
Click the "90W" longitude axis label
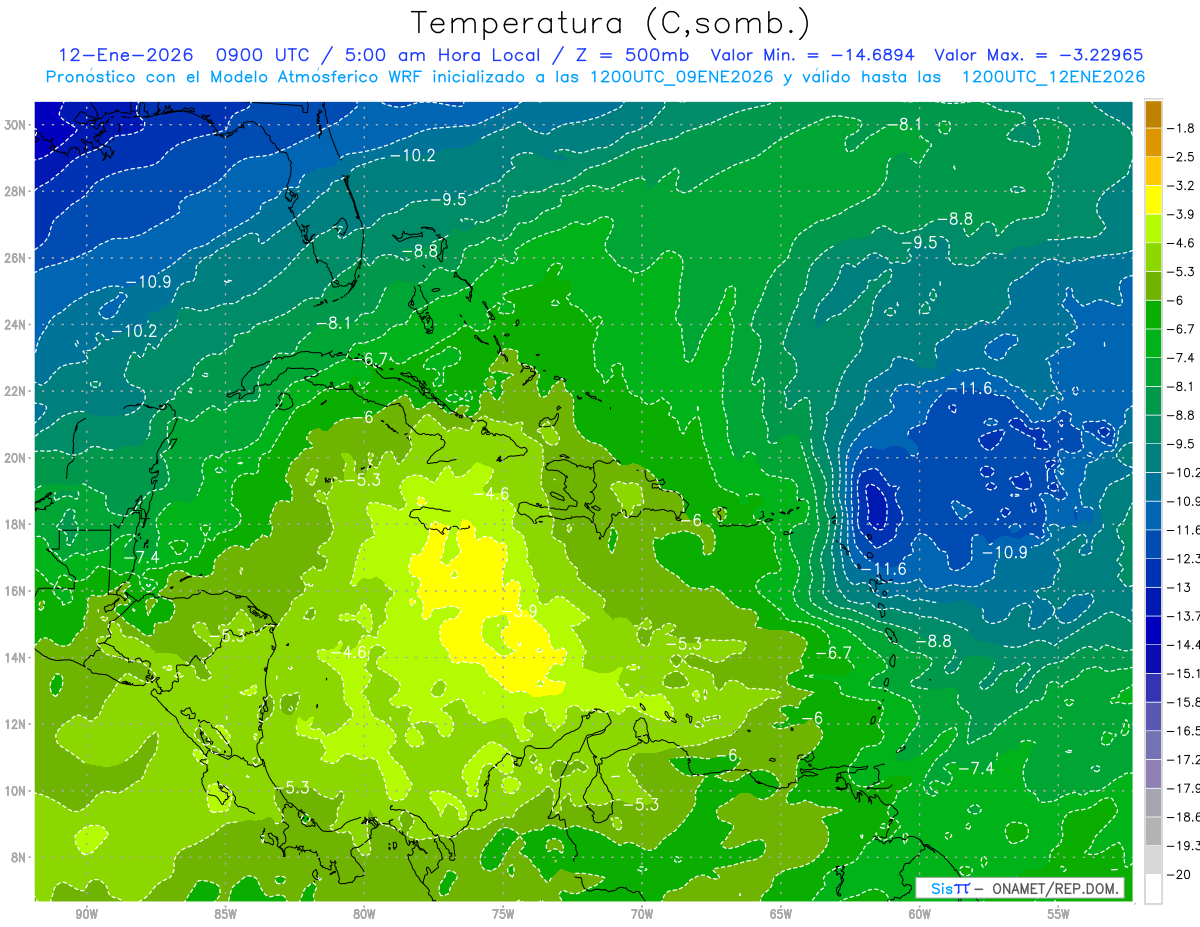point(86,914)
